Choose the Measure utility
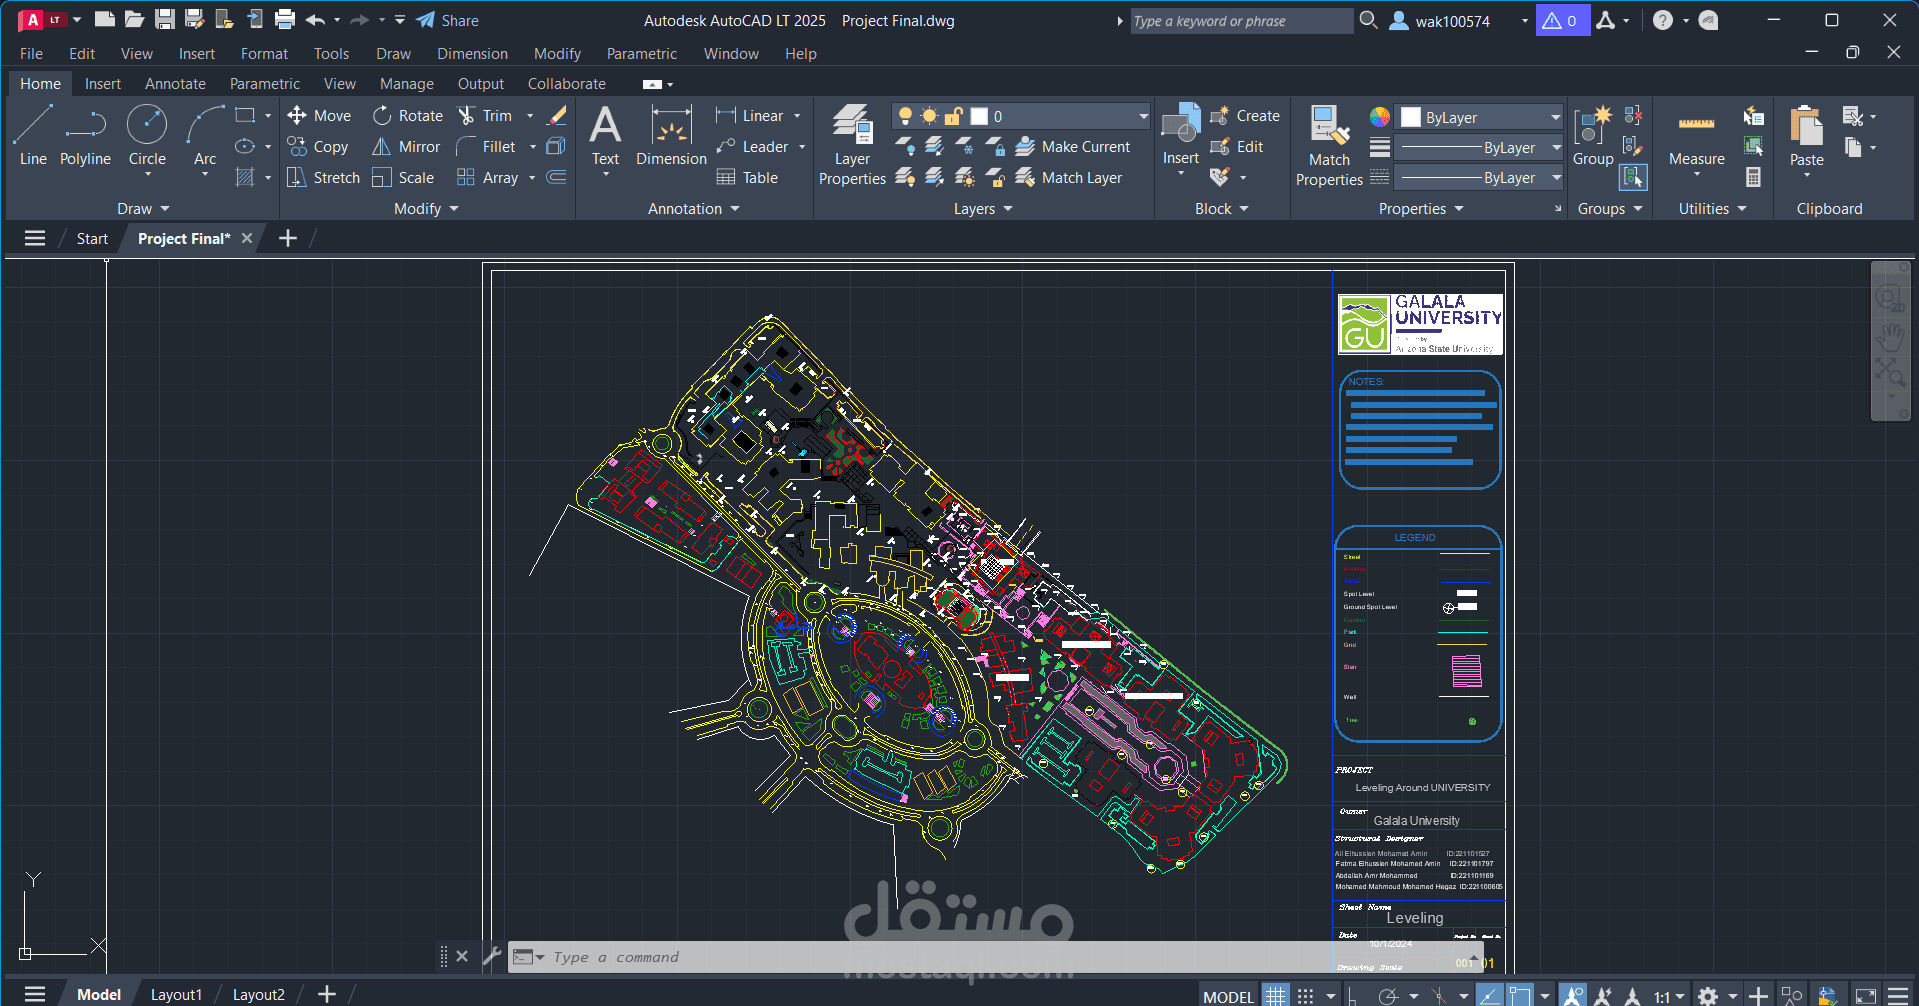The width and height of the screenshot is (1919, 1006). point(1696,140)
